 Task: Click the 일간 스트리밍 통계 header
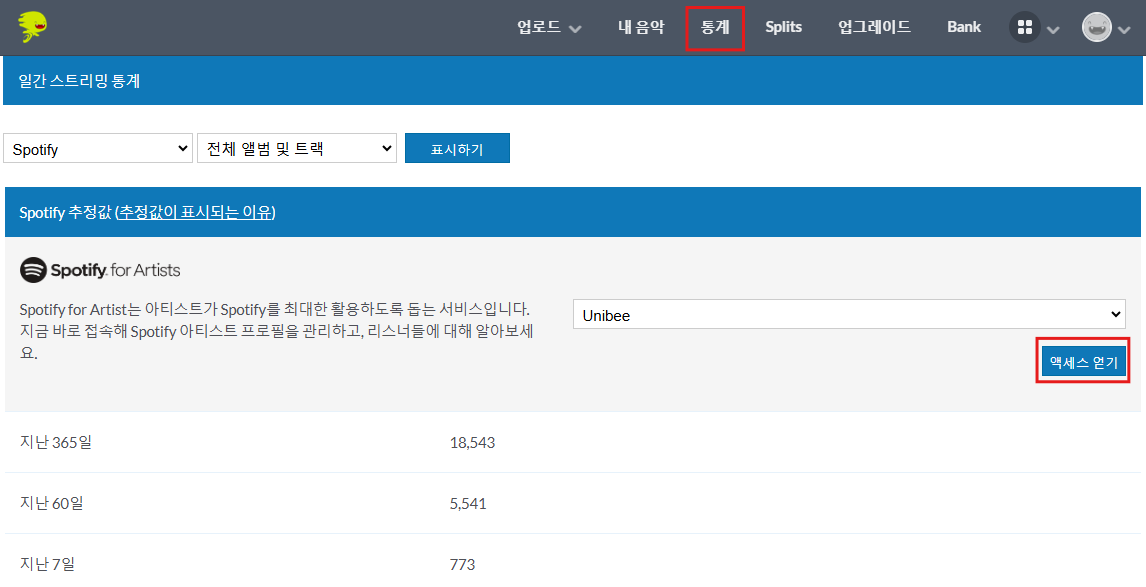[79, 80]
